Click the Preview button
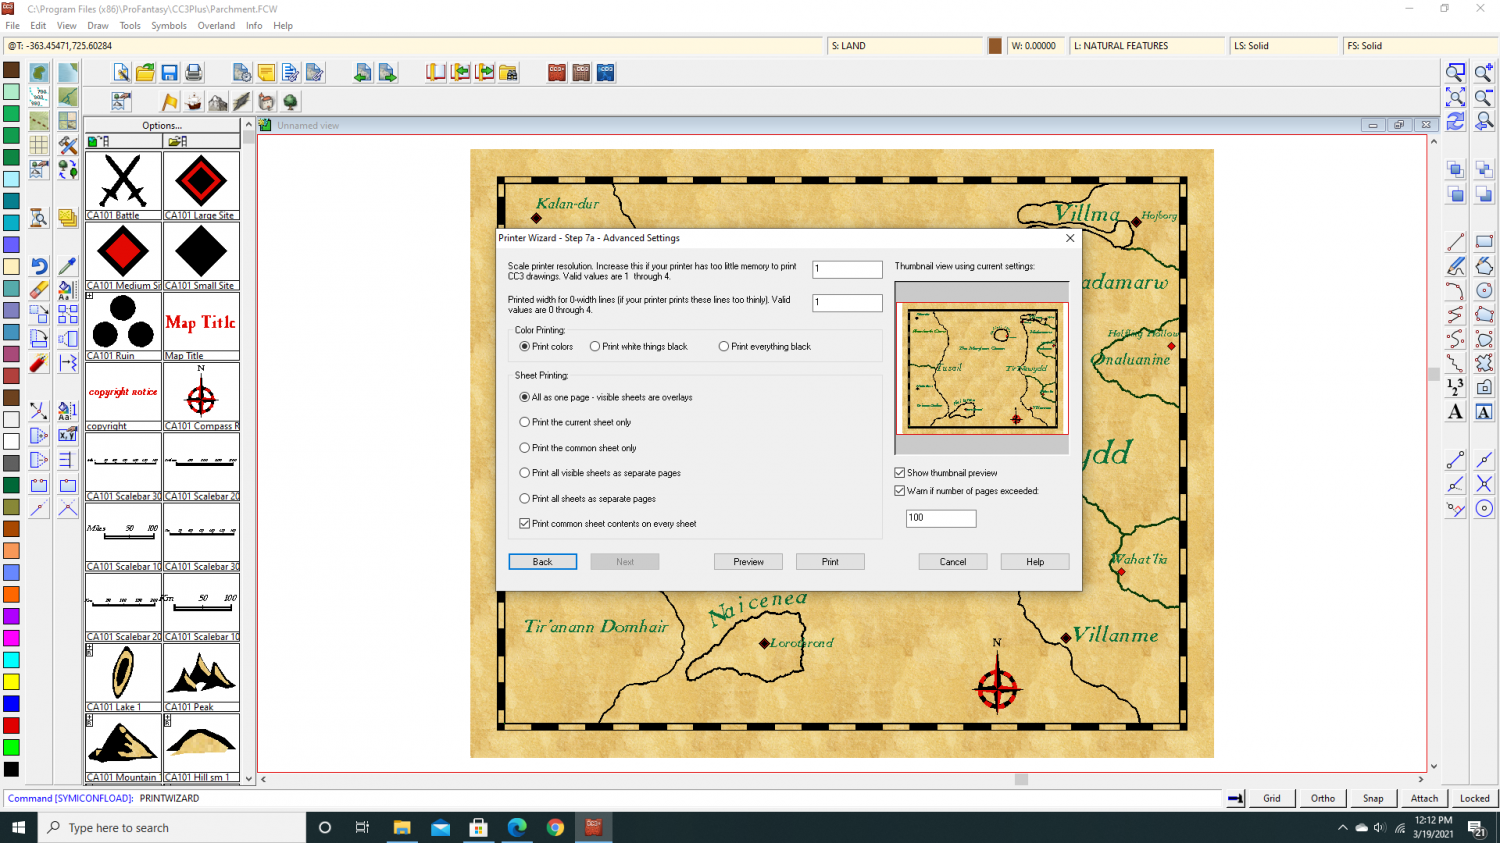Image resolution: width=1500 pixels, height=843 pixels. pyautogui.click(x=748, y=562)
